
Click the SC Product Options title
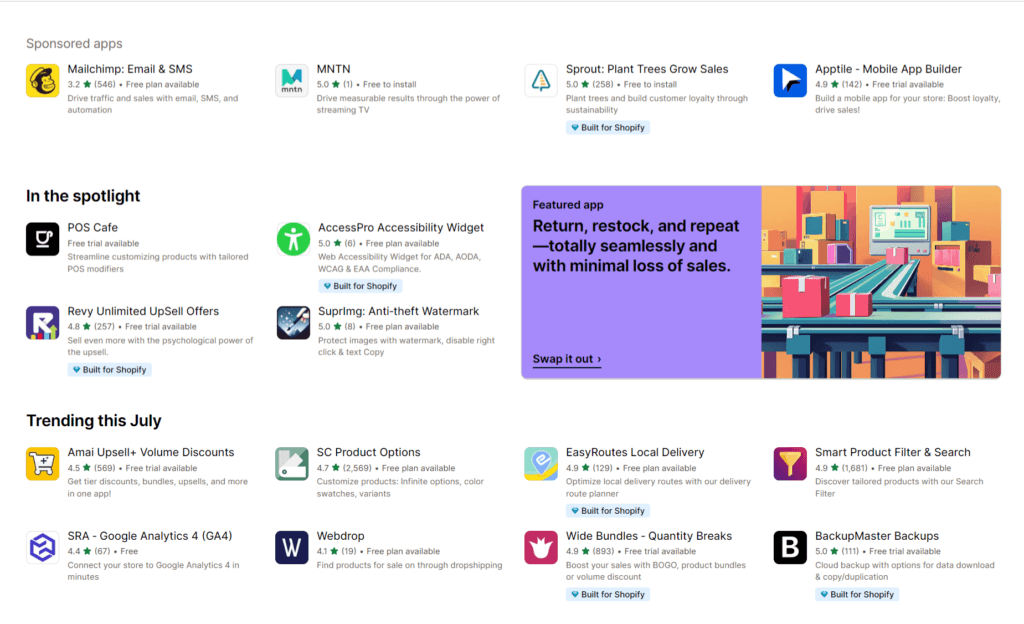click(368, 452)
